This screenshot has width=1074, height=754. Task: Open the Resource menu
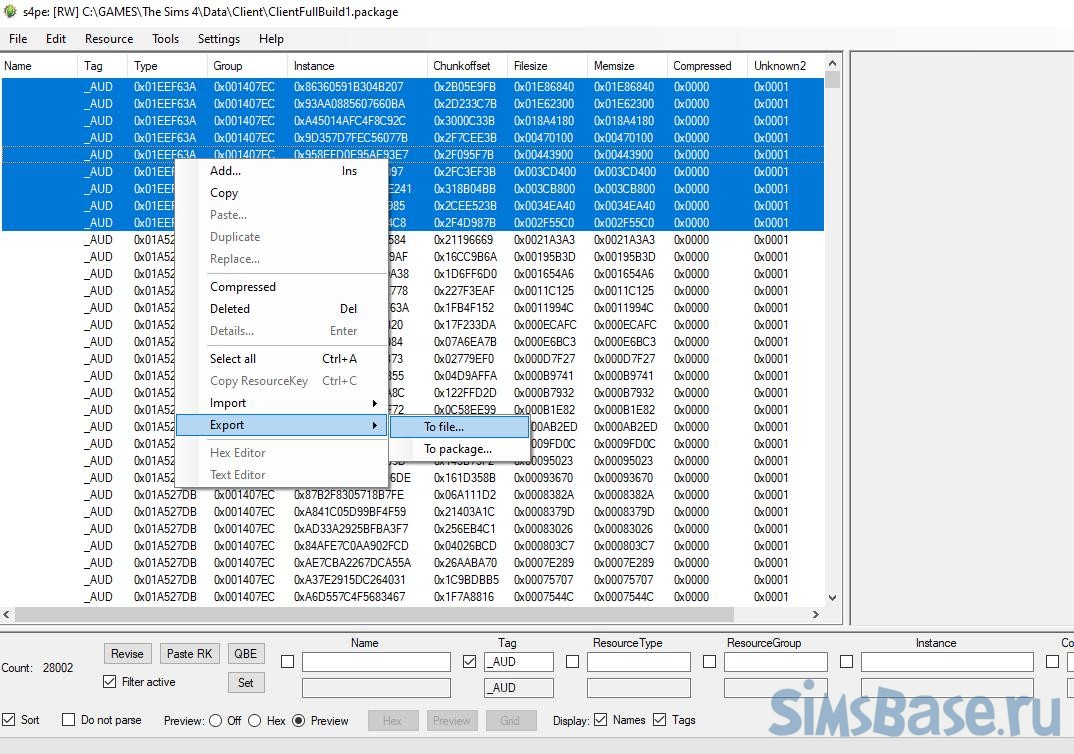click(x=109, y=39)
